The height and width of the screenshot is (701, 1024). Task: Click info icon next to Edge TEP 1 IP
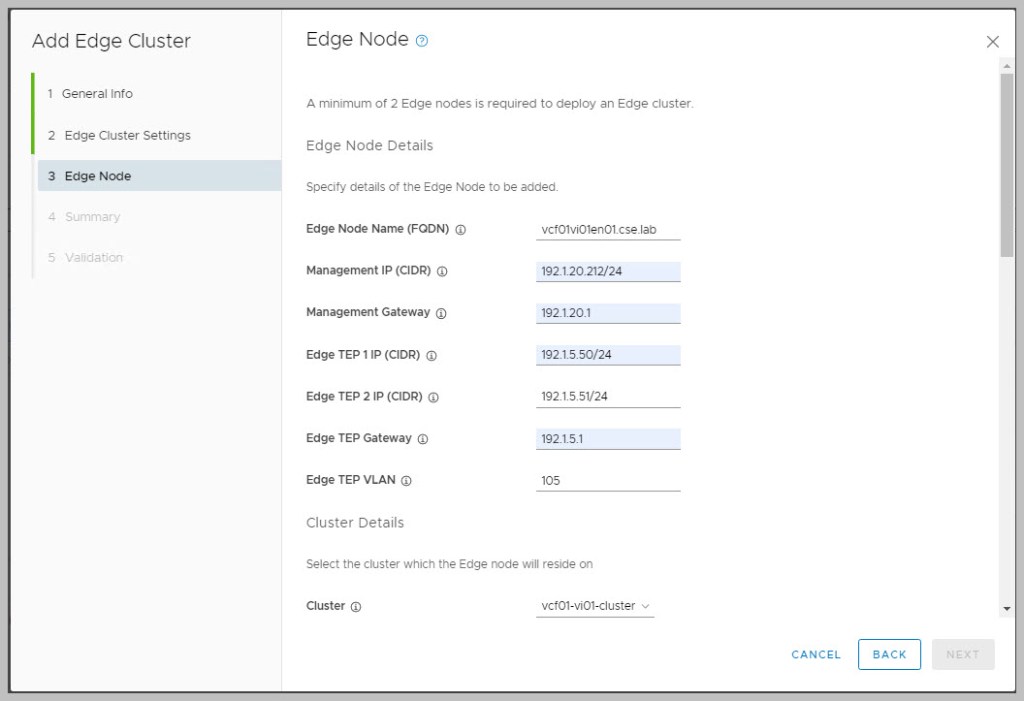click(x=432, y=355)
